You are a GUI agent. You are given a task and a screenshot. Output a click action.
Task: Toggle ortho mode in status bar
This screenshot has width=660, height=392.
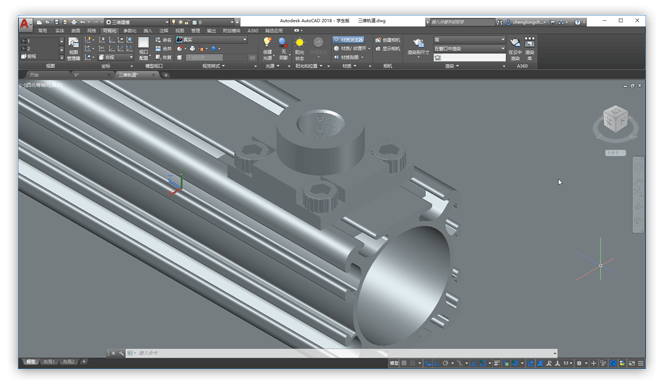click(437, 363)
